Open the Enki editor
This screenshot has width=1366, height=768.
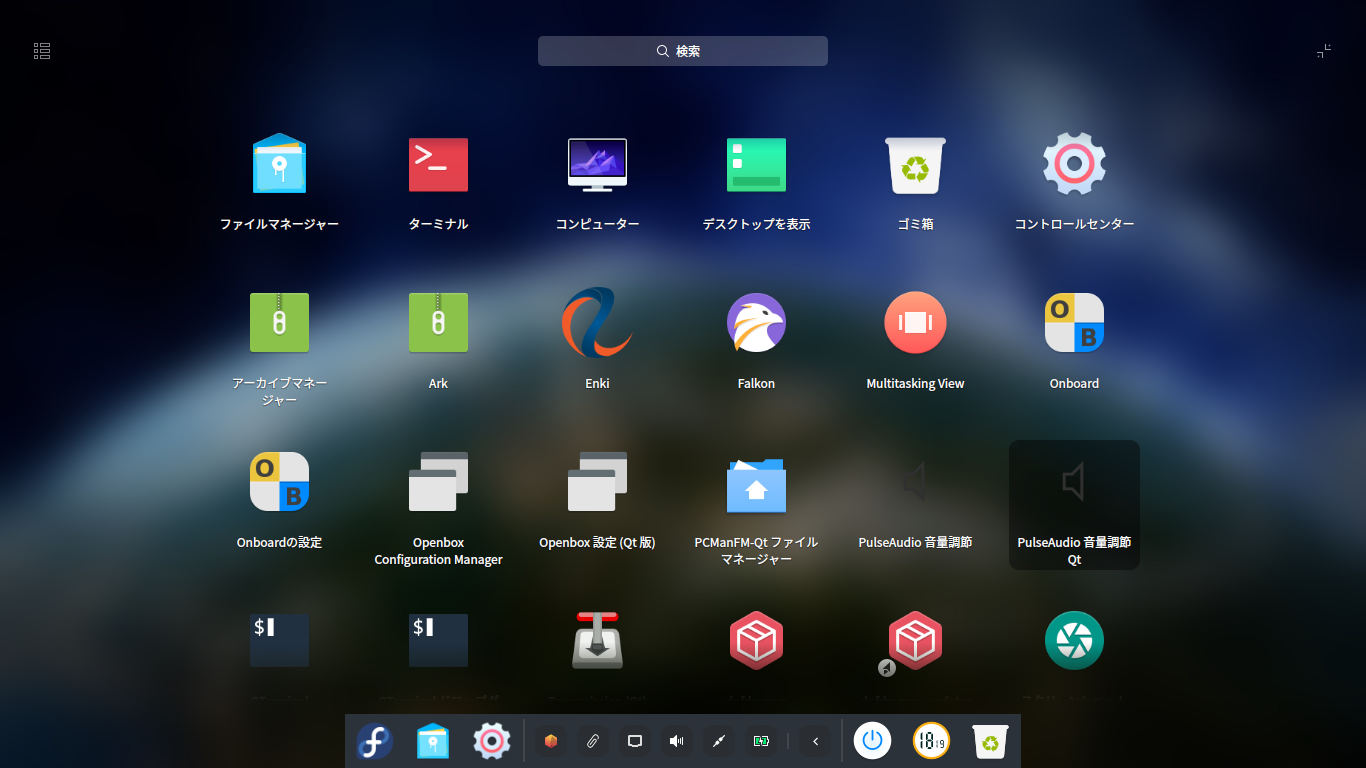click(x=597, y=323)
